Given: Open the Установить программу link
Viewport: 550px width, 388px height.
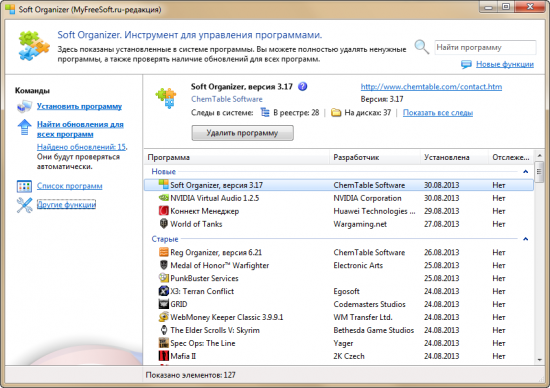Looking at the screenshot, I should coord(80,106).
